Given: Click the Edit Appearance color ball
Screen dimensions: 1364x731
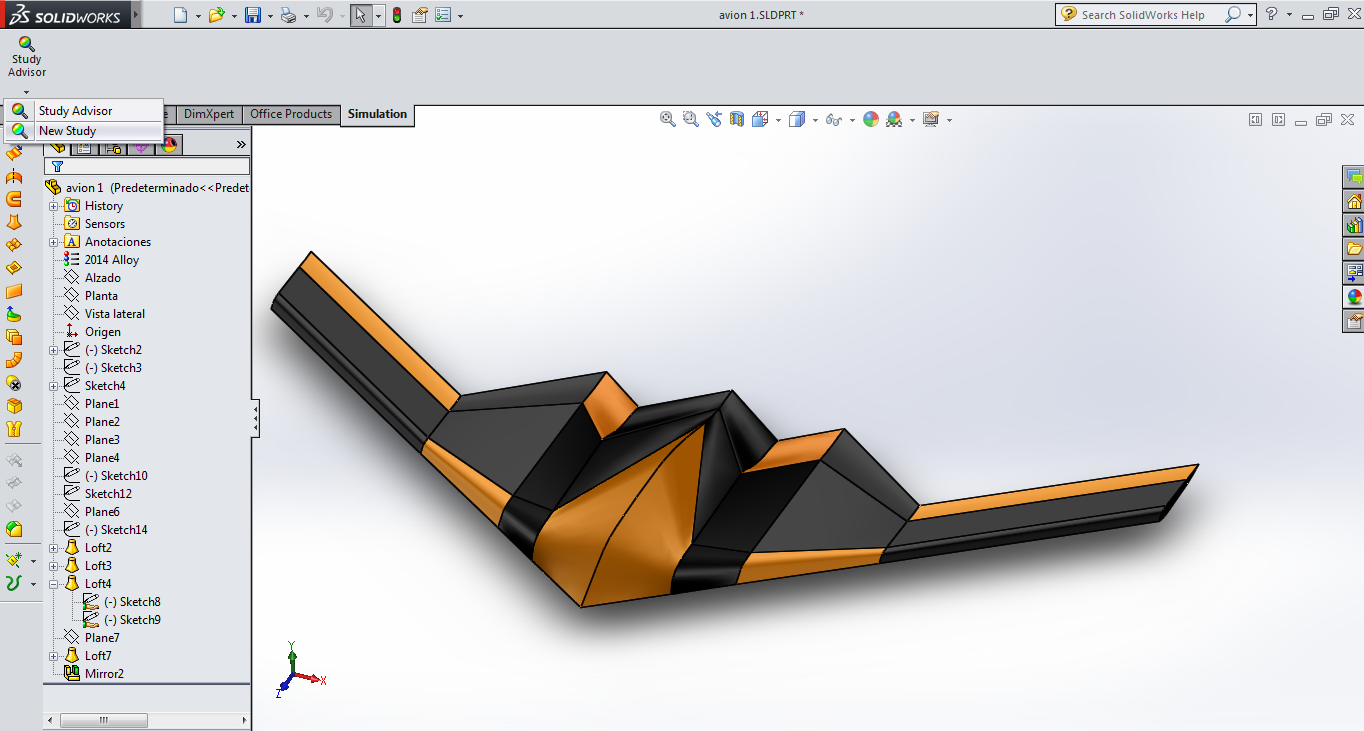Looking at the screenshot, I should (x=871, y=119).
